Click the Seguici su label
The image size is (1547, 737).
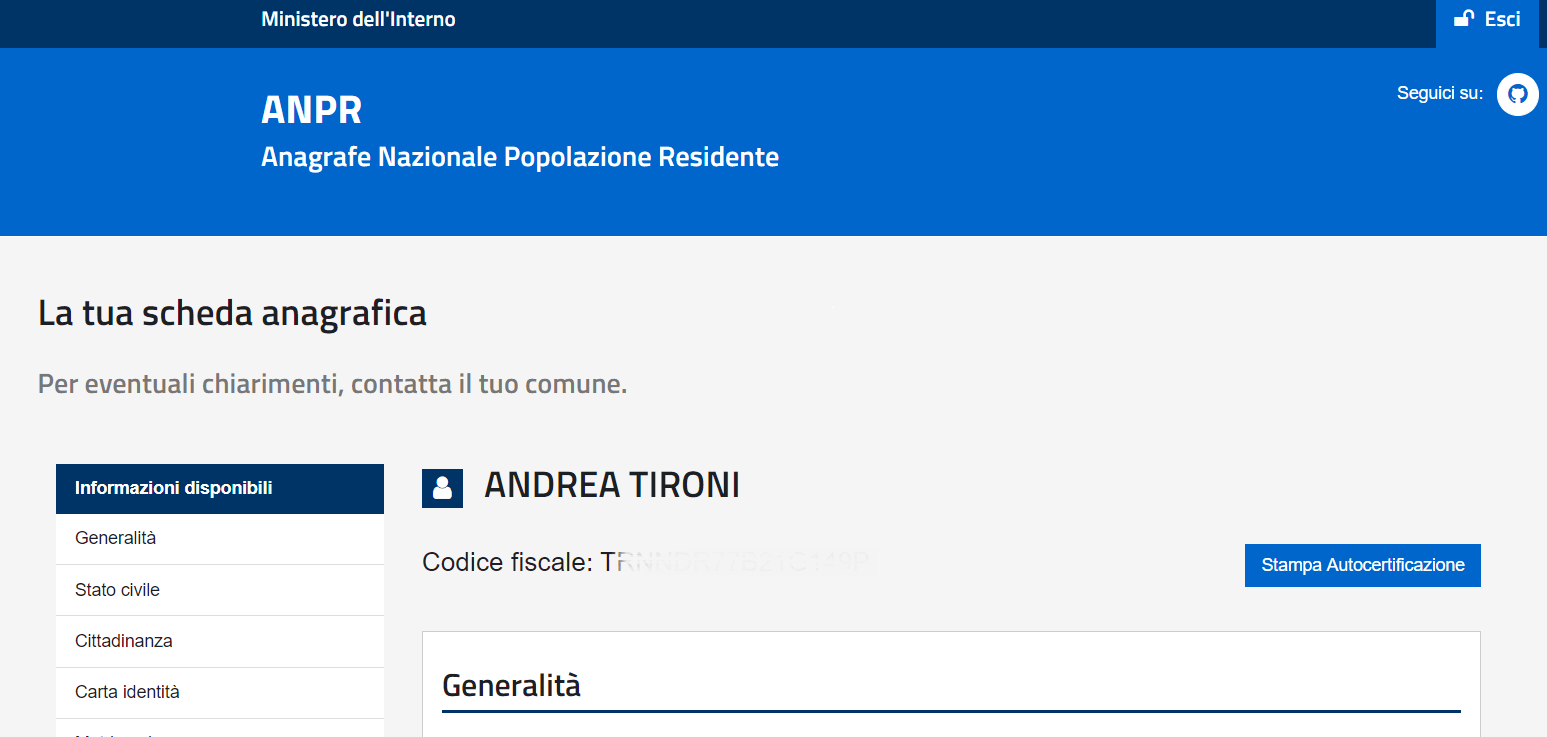1440,93
